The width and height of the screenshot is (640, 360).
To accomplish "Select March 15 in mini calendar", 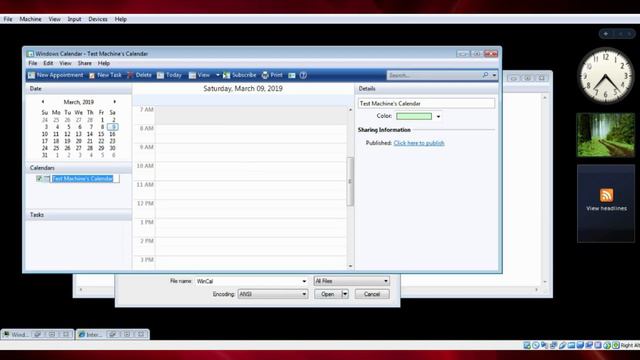I will [x=101, y=134].
